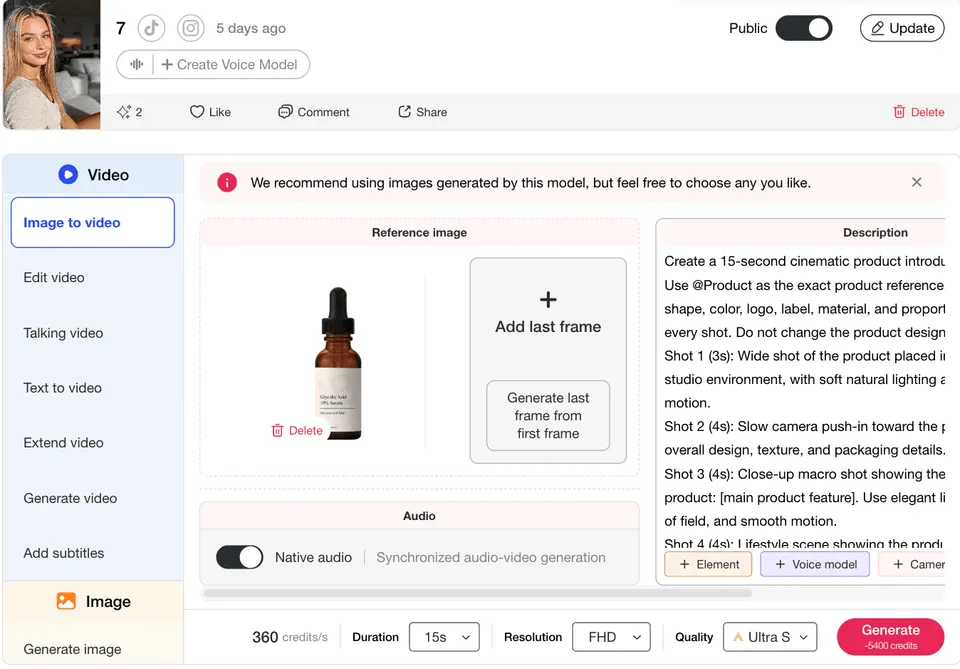Click the Add last frame box

[548, 360]
